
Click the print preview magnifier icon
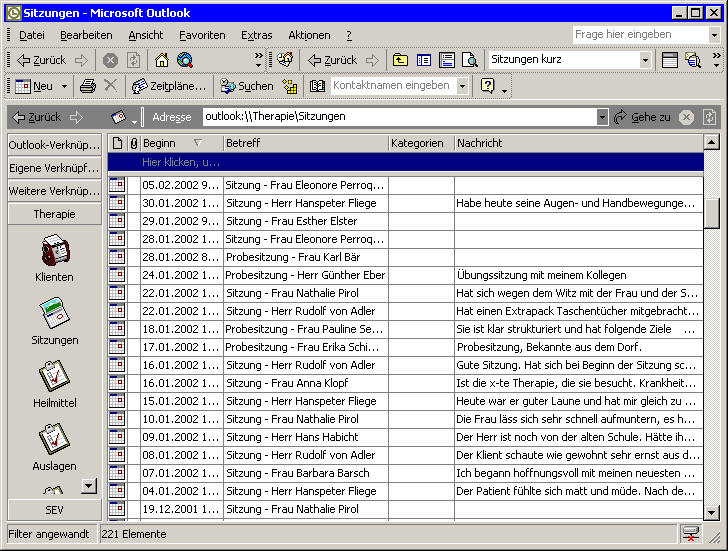[x=469, y=60]
